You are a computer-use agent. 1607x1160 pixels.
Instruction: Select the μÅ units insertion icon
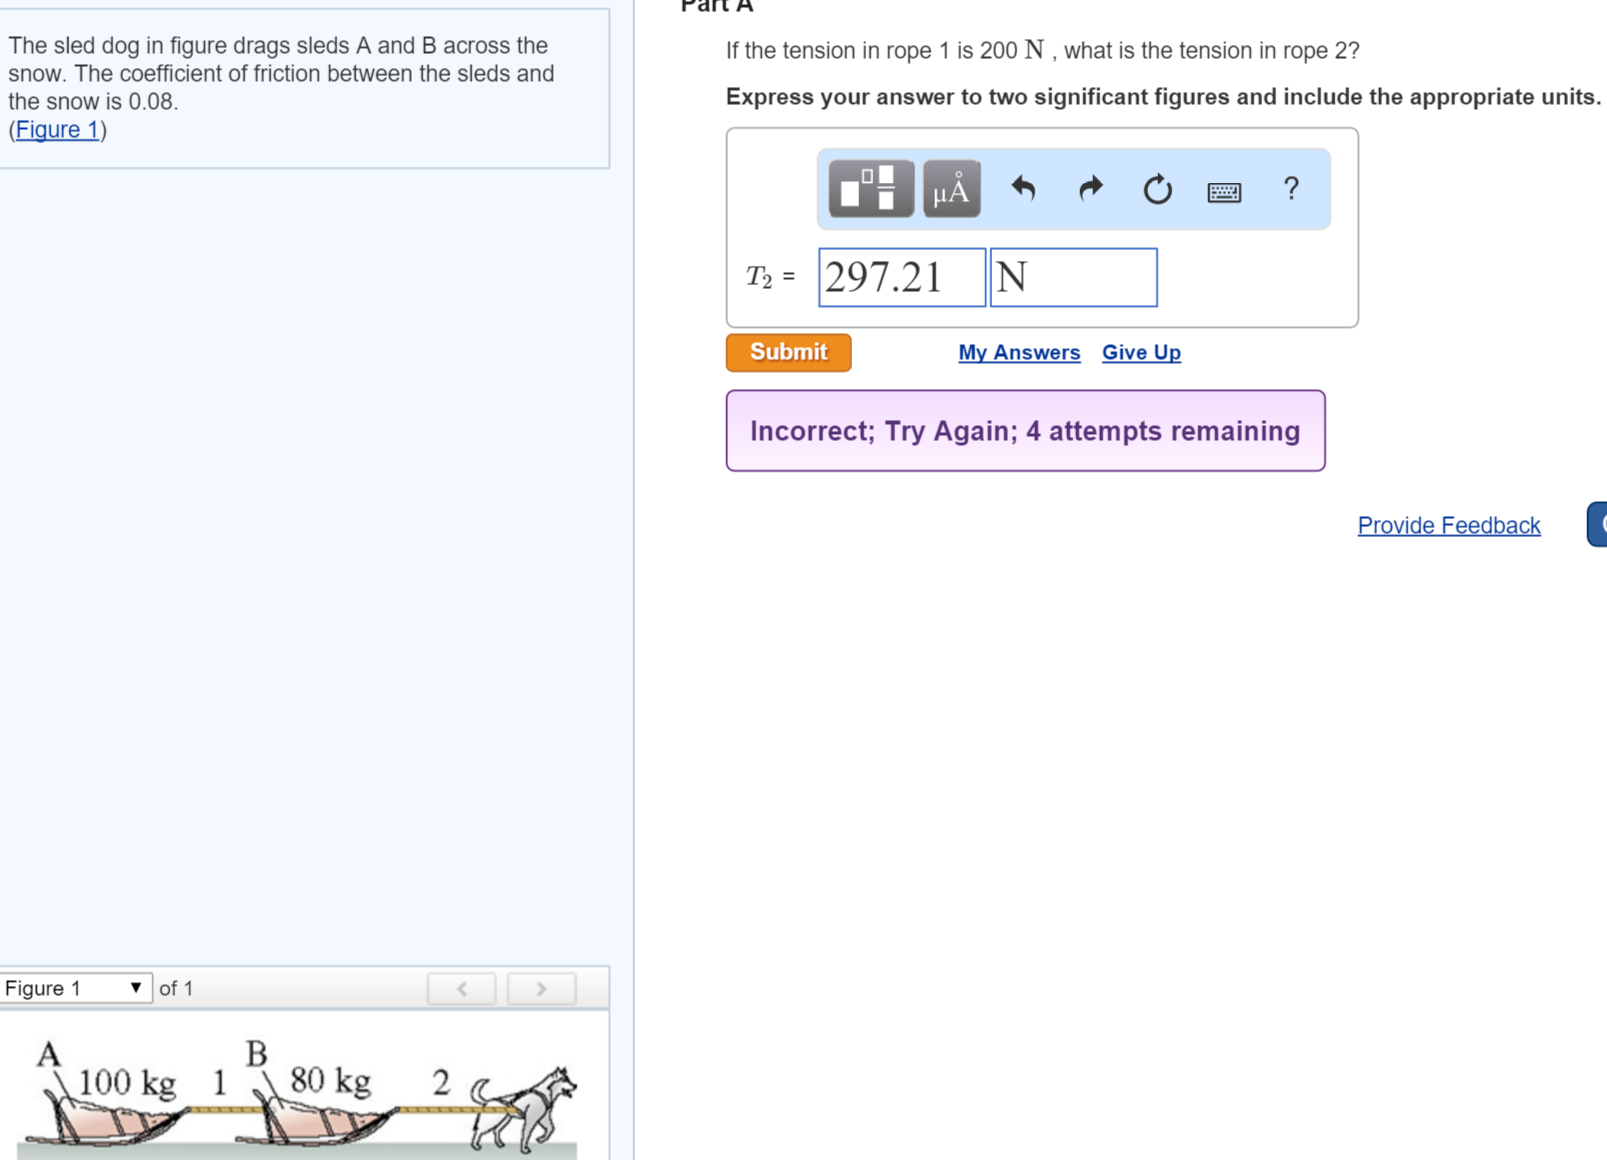949,189
